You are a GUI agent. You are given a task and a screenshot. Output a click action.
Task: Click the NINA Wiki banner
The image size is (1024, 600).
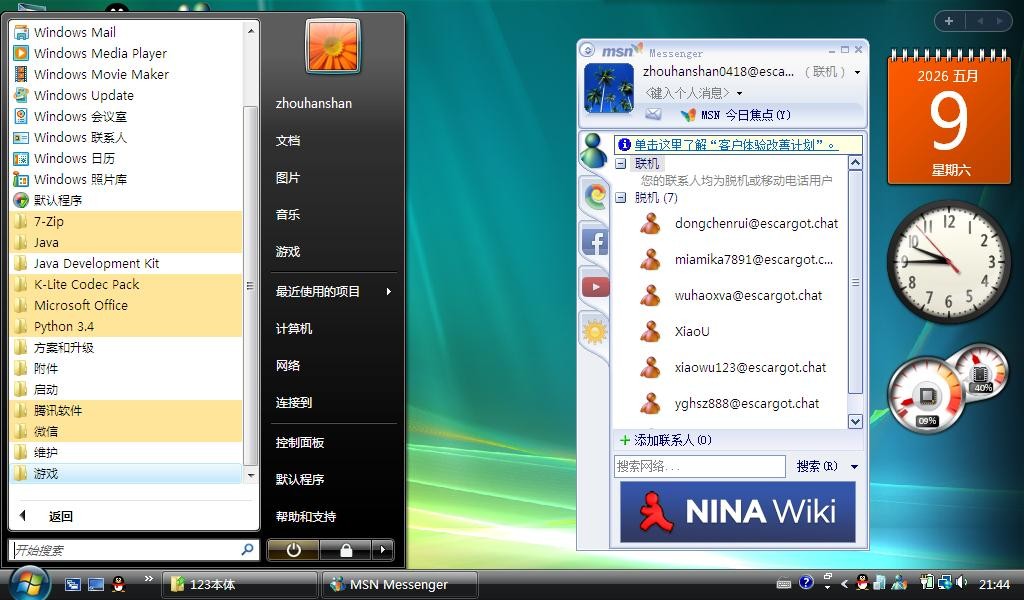[x=737, y=512]
